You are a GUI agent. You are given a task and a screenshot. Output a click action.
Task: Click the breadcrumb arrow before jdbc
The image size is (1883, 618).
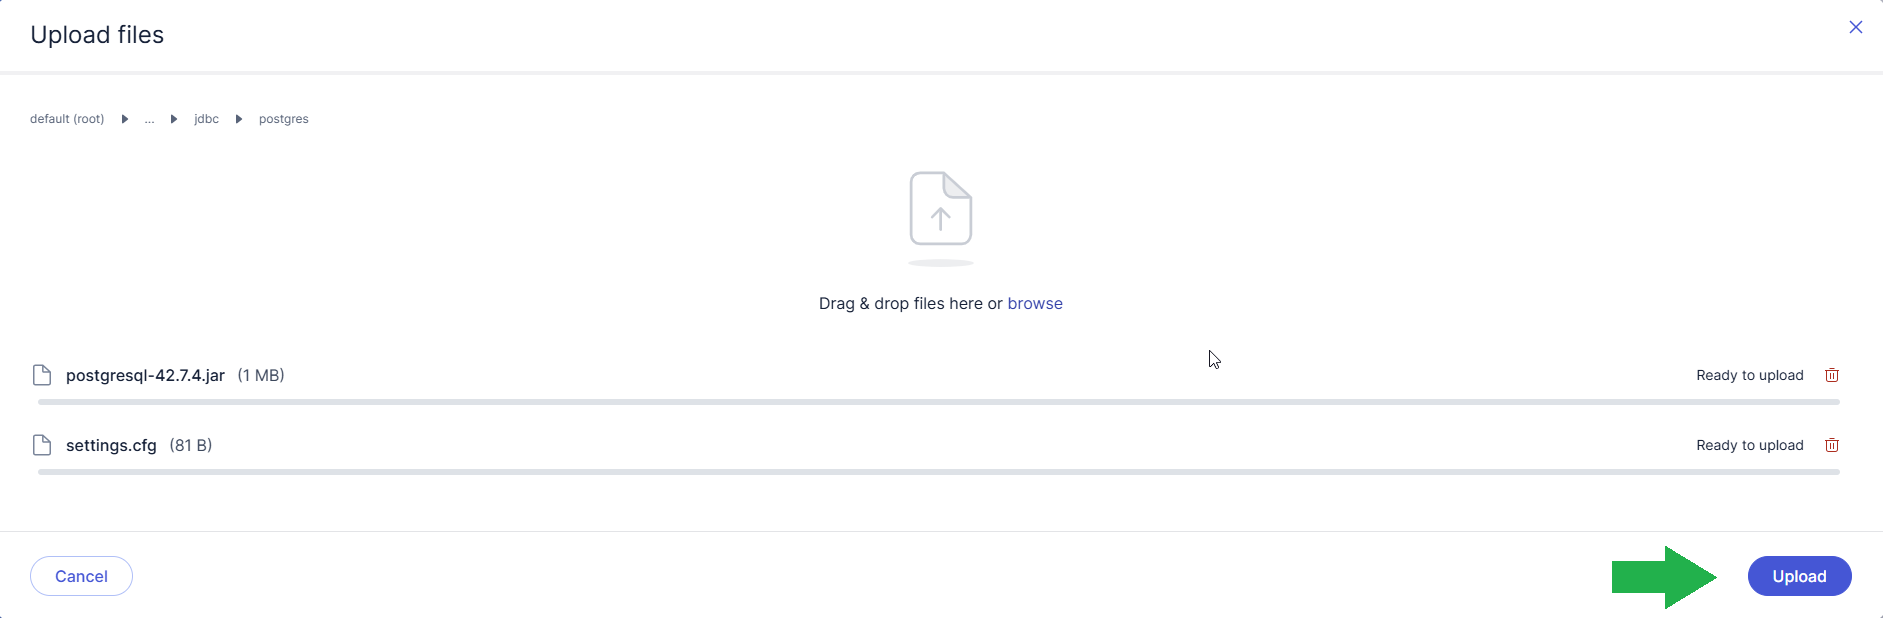(174, 119)
